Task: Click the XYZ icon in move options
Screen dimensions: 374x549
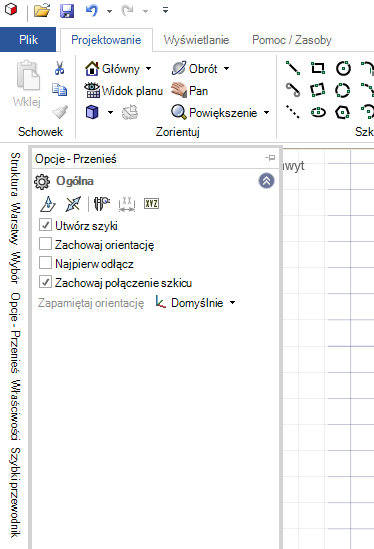Action: 151,203
